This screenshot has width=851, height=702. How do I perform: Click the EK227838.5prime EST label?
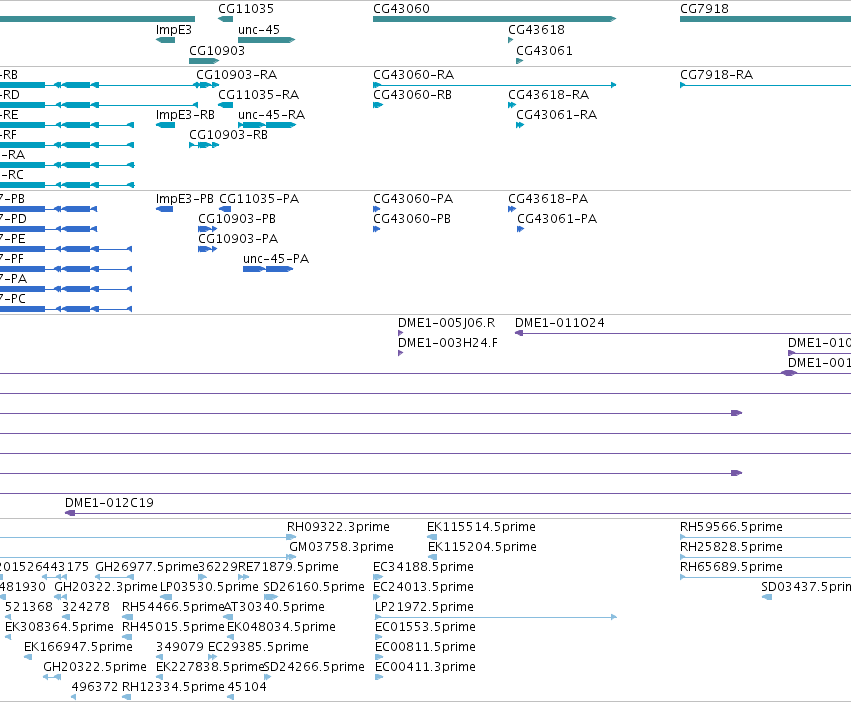point(209,667)
